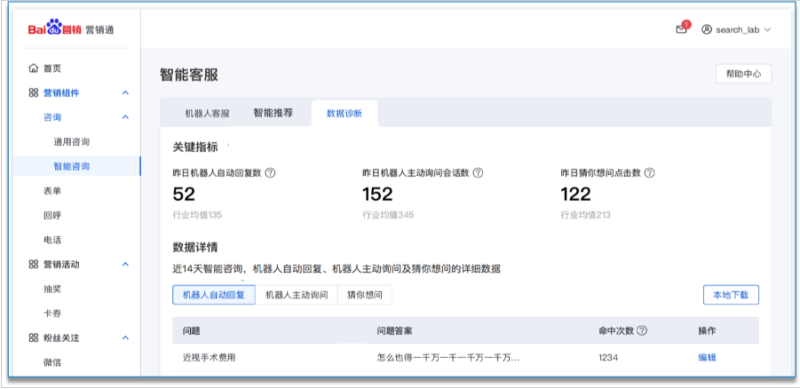Select 智能咨询 in the sidebar
Screen dimensions: 800x389
[72, 166]
